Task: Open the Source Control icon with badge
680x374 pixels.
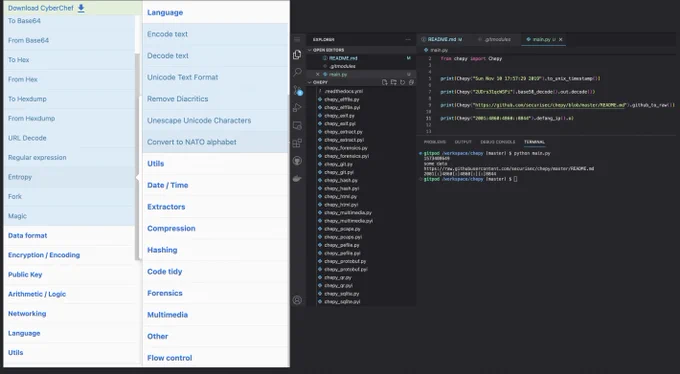Action: click(x=298, y=90)
